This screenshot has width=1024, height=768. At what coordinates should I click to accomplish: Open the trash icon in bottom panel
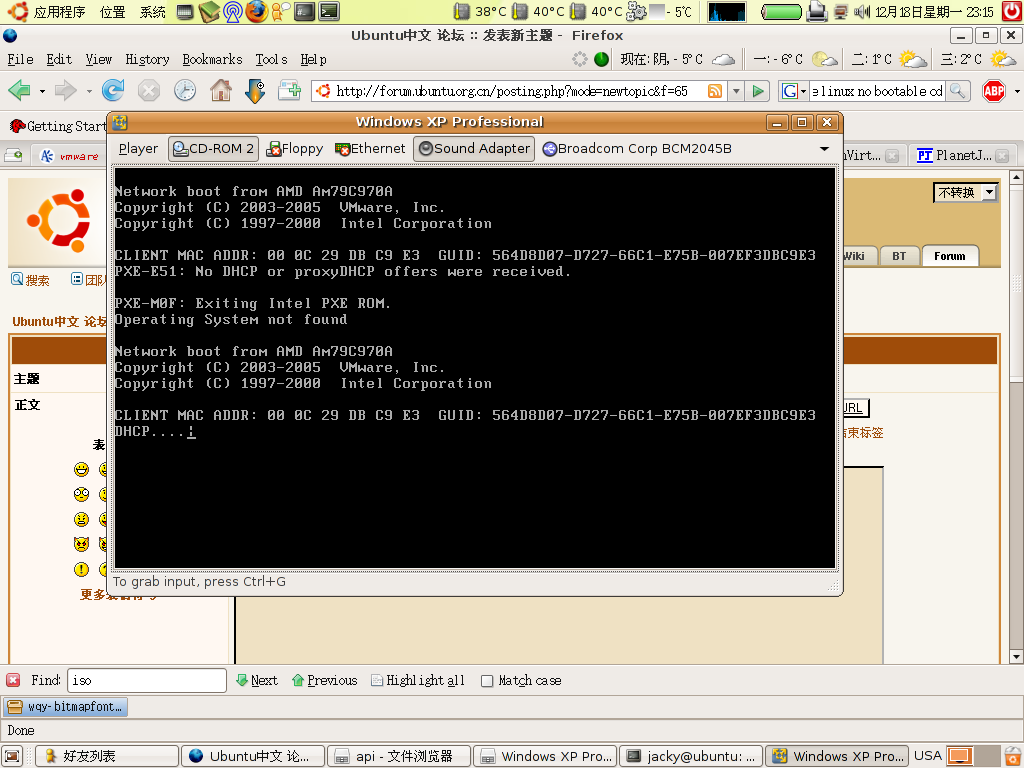pos(1013,756)
